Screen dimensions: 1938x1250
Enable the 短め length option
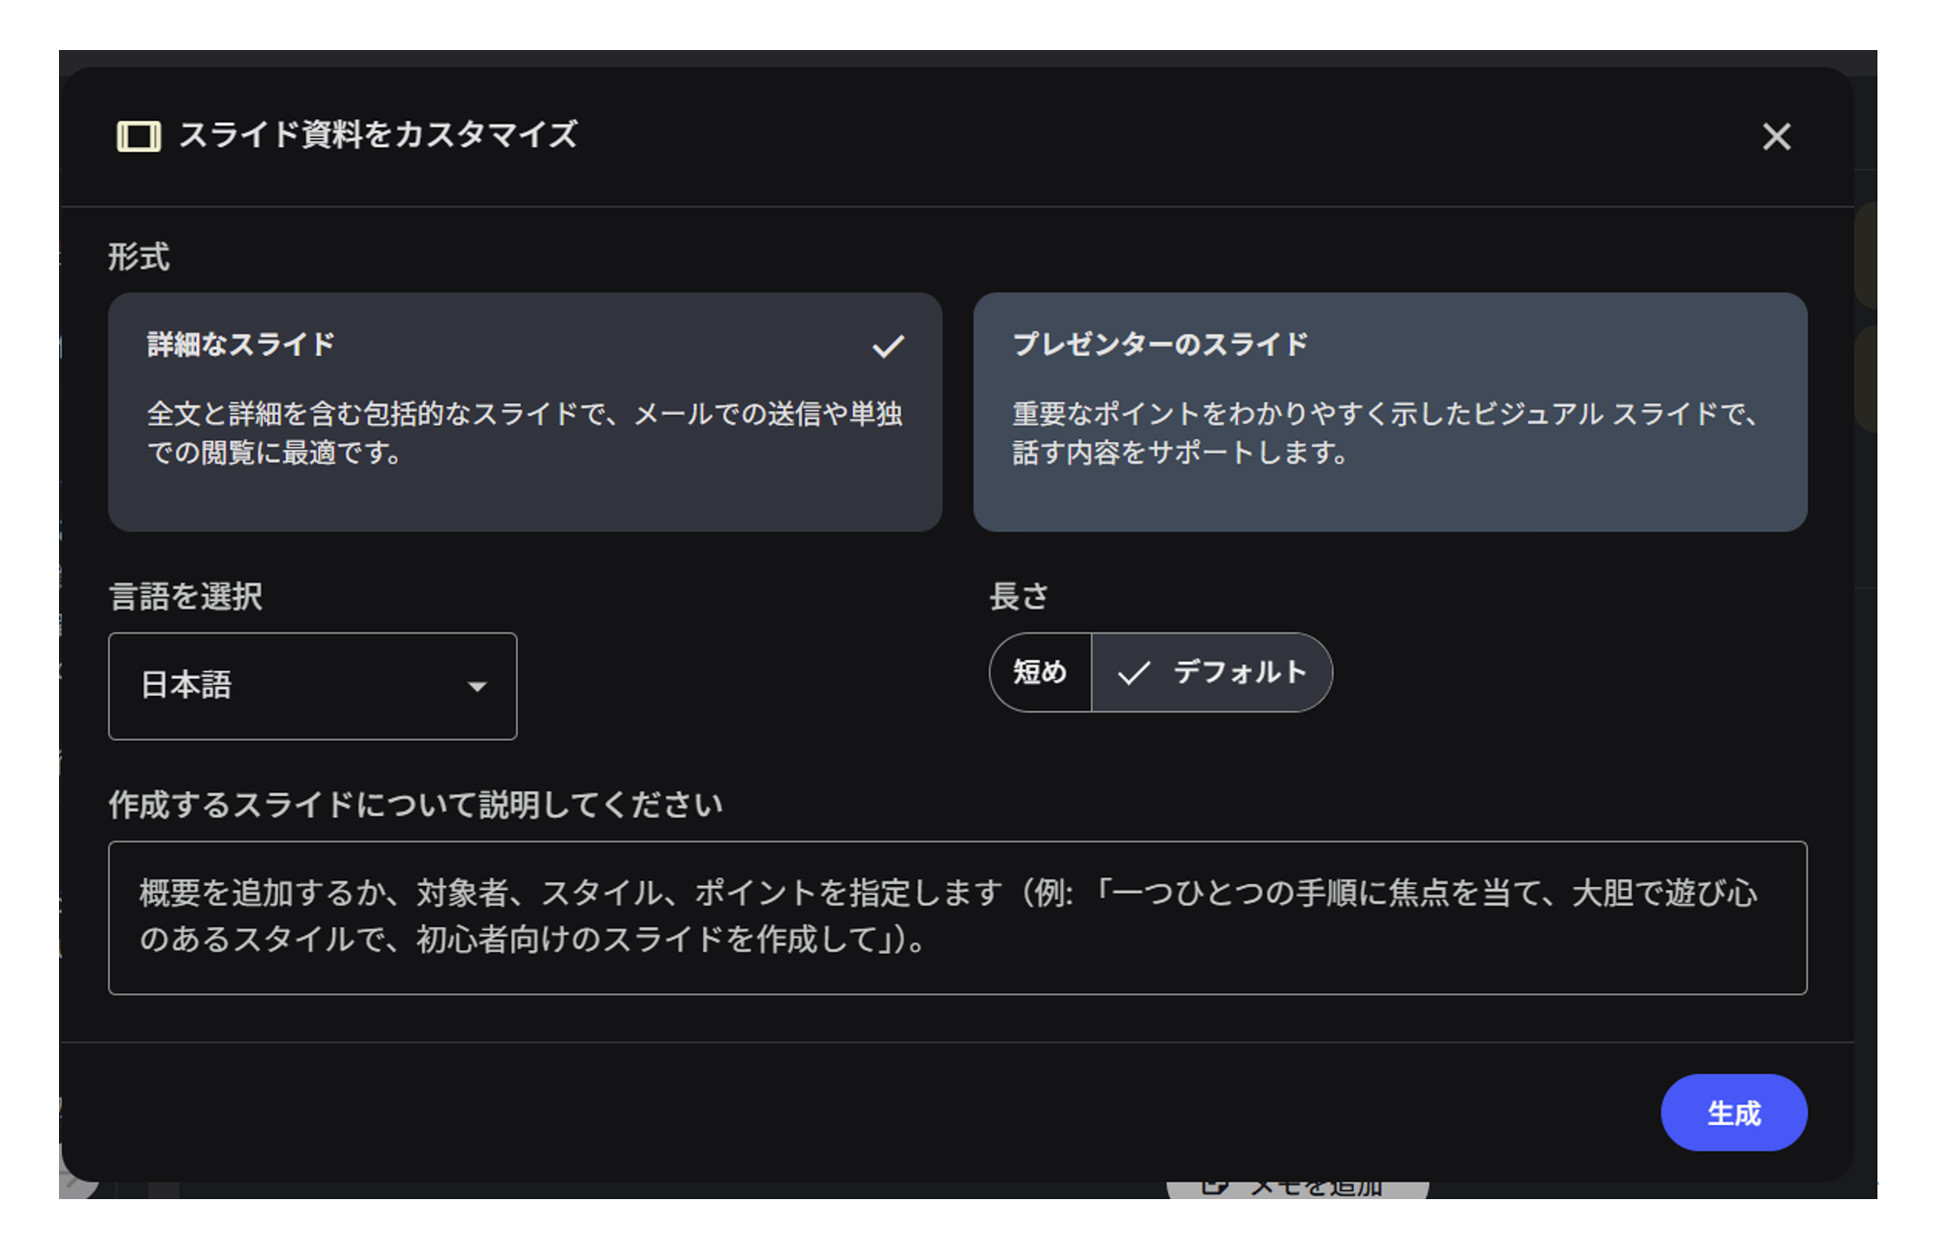click(1039, 672)
